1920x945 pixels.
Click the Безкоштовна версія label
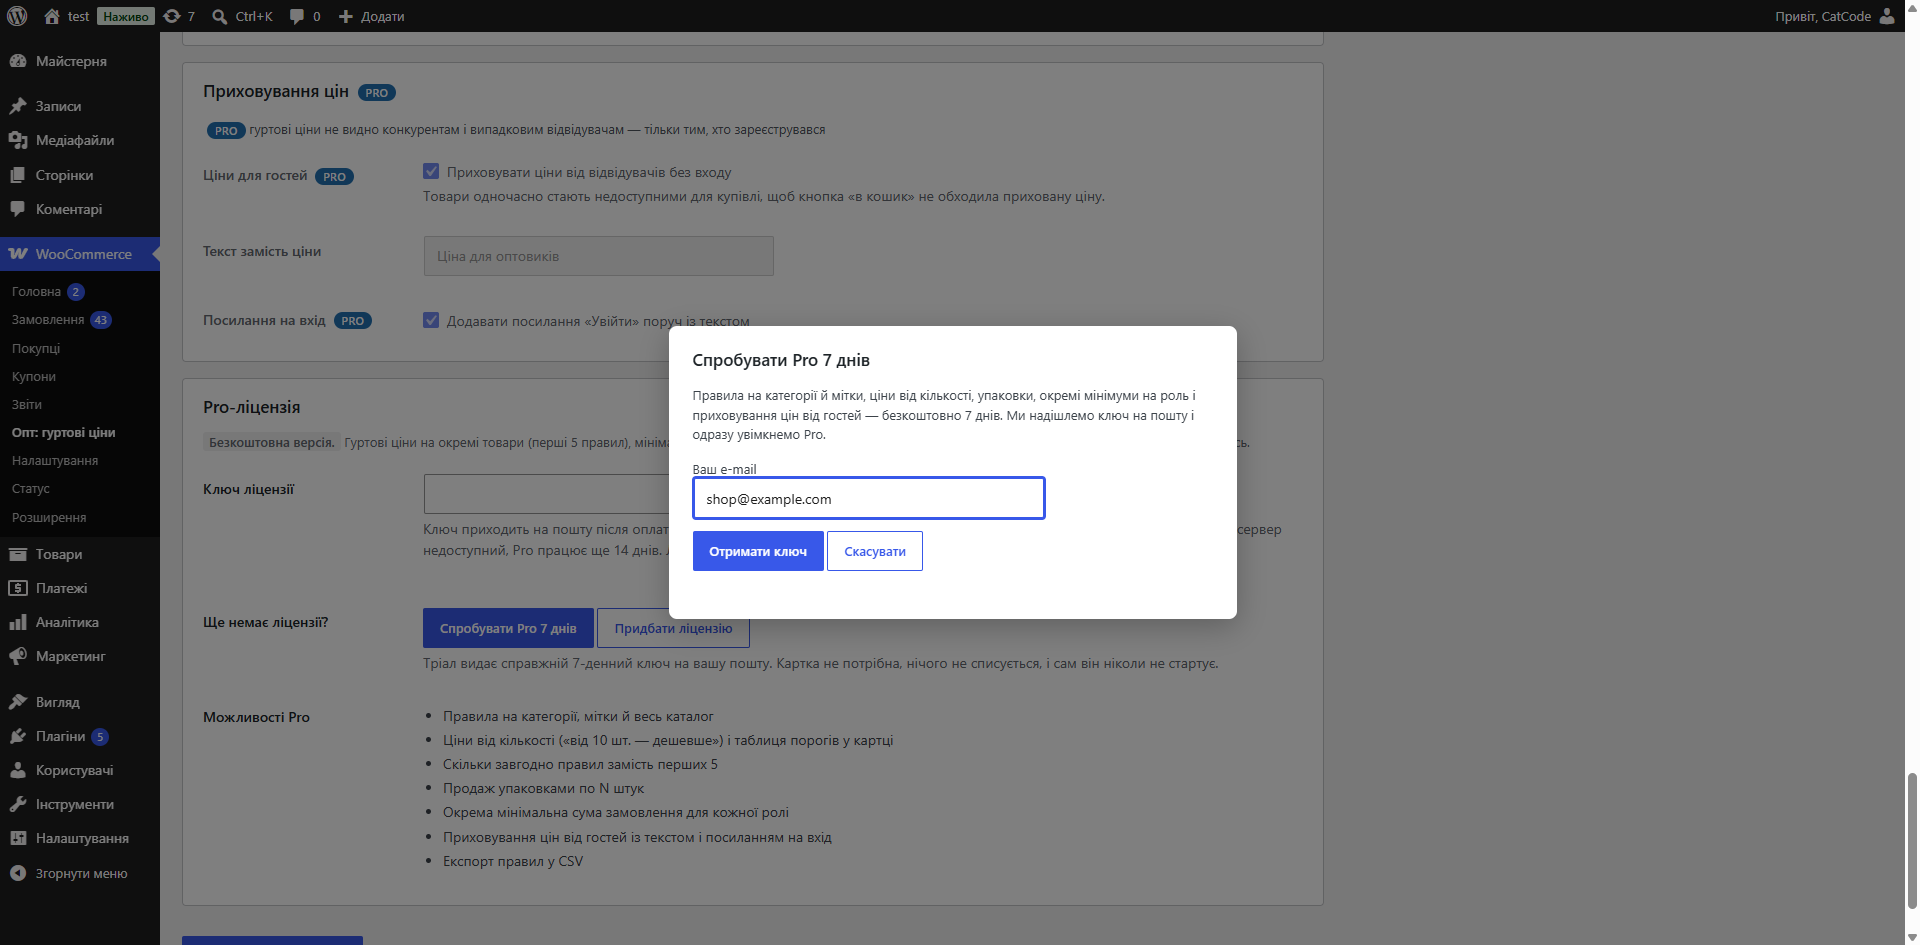click(271, 442)
